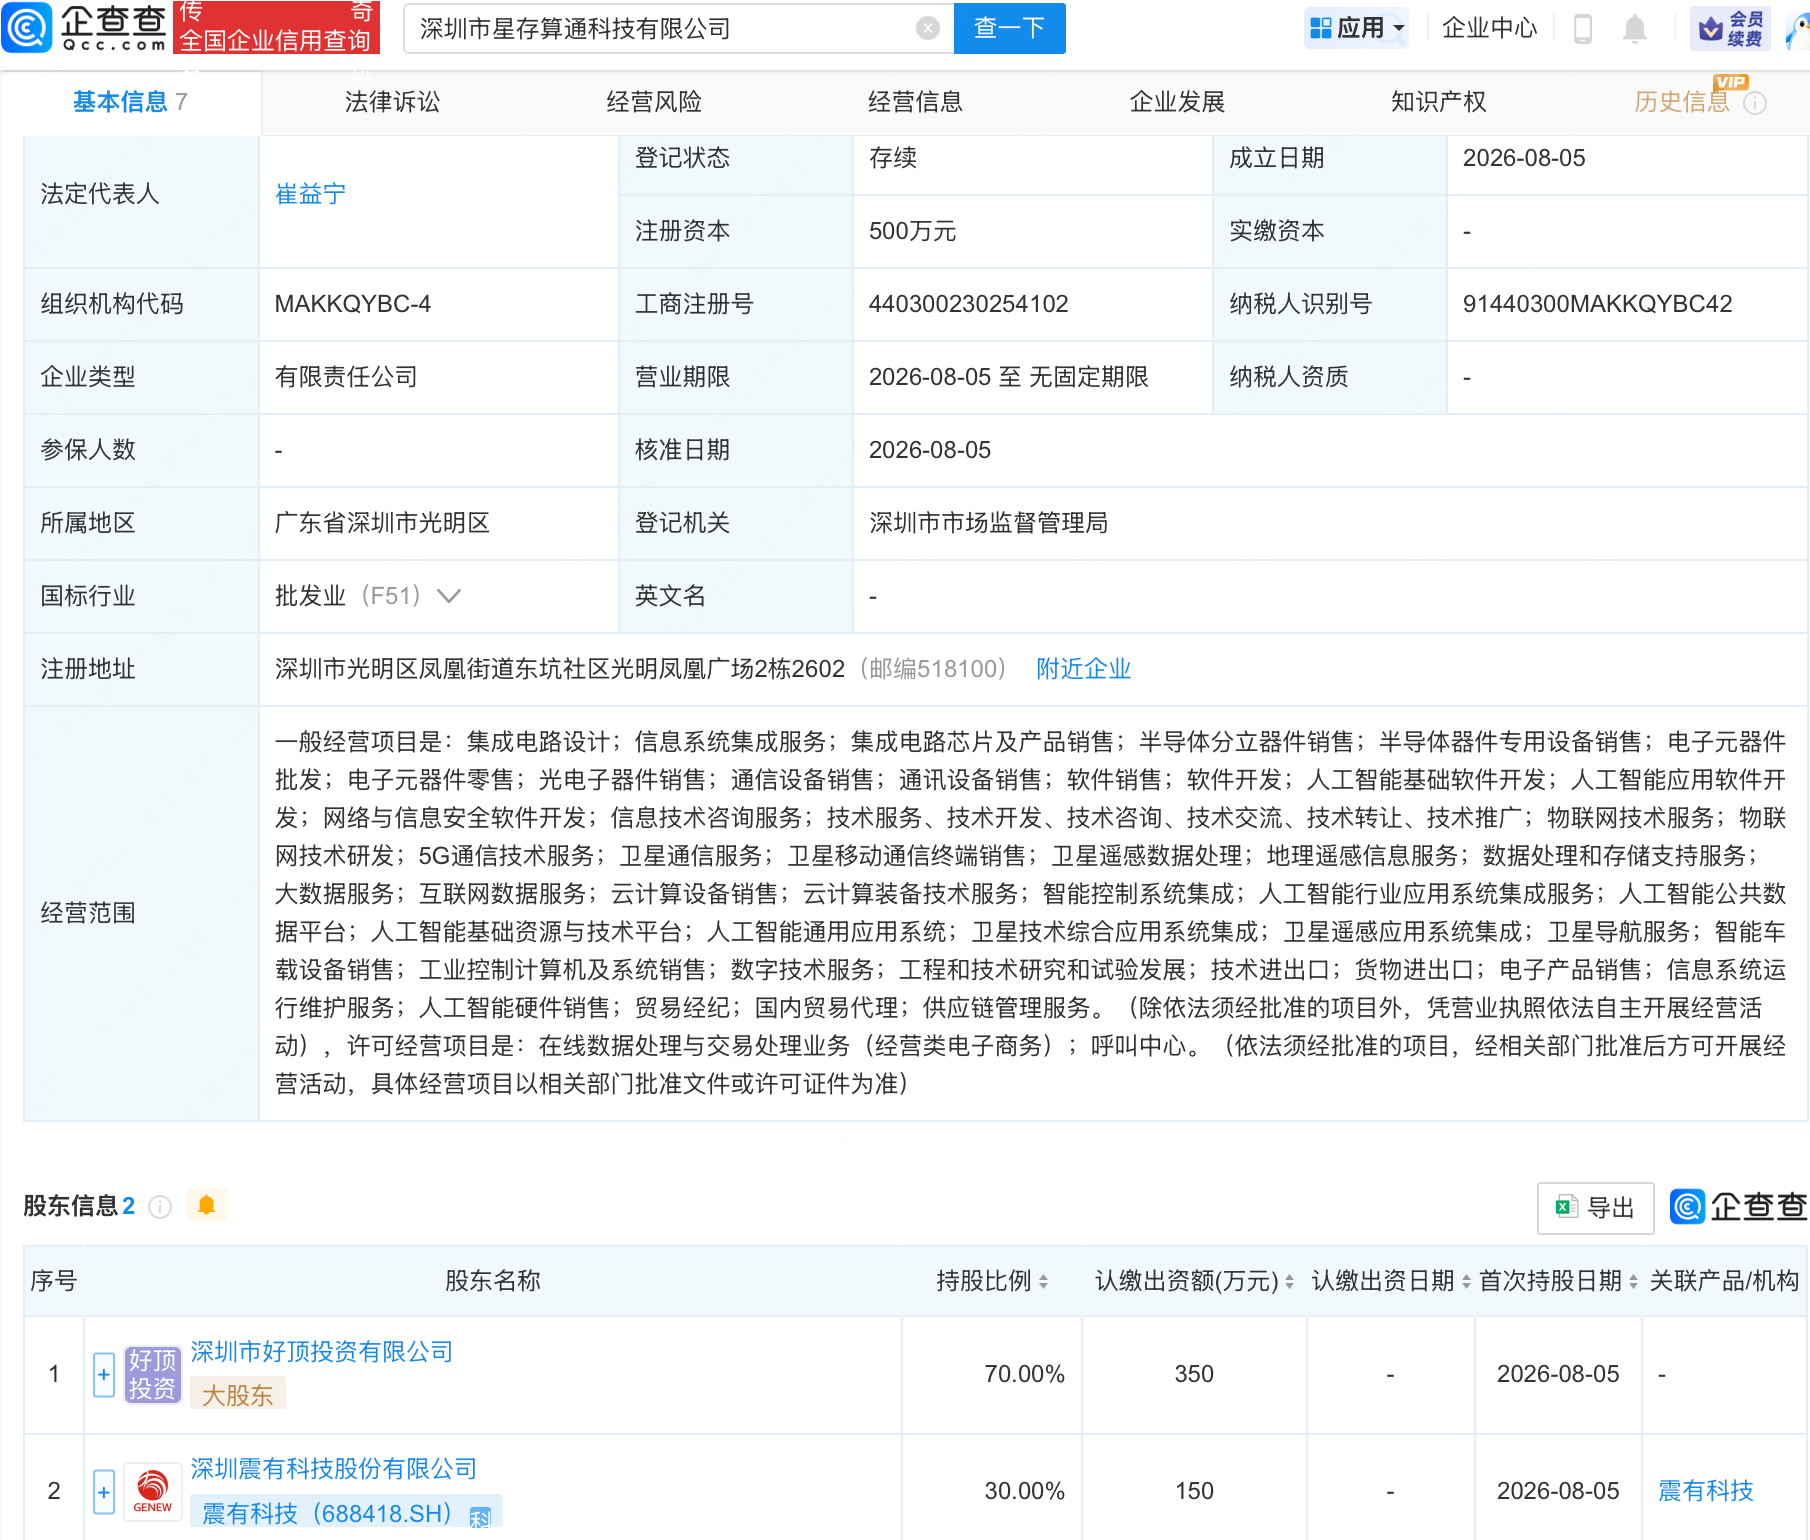The image size is (1810, 1540).
Task: Go to 知识产权 tab
Action: point(1438,102)
